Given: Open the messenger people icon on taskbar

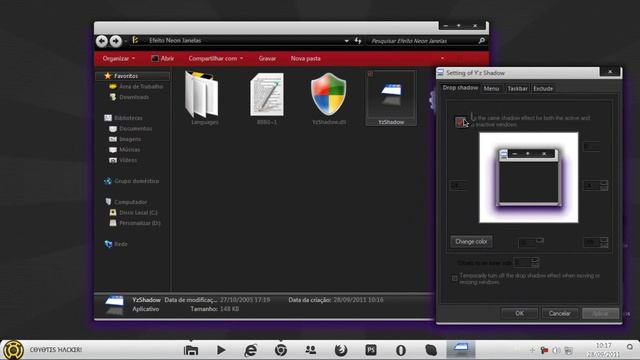Looking at the screenshot, I should pyautogui.click(x=311, y=349).
